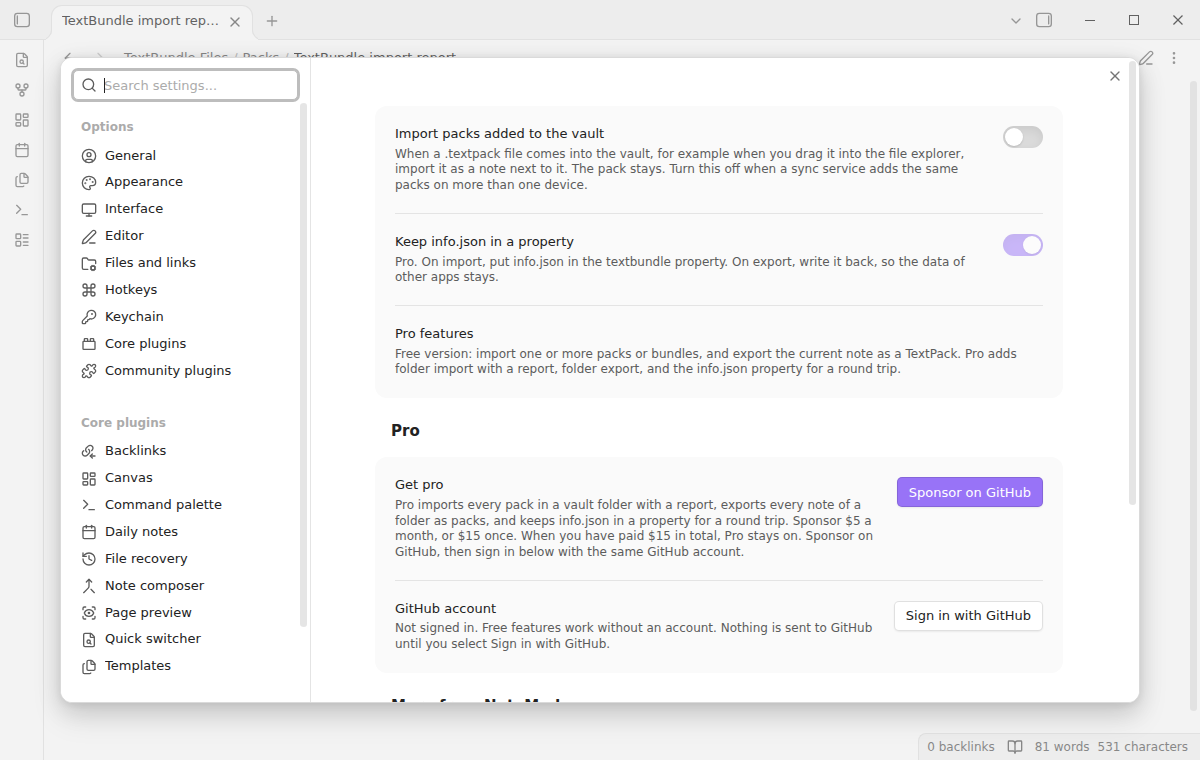
Task: Click the Command palette prompt icon
Action: pos(89,505)
